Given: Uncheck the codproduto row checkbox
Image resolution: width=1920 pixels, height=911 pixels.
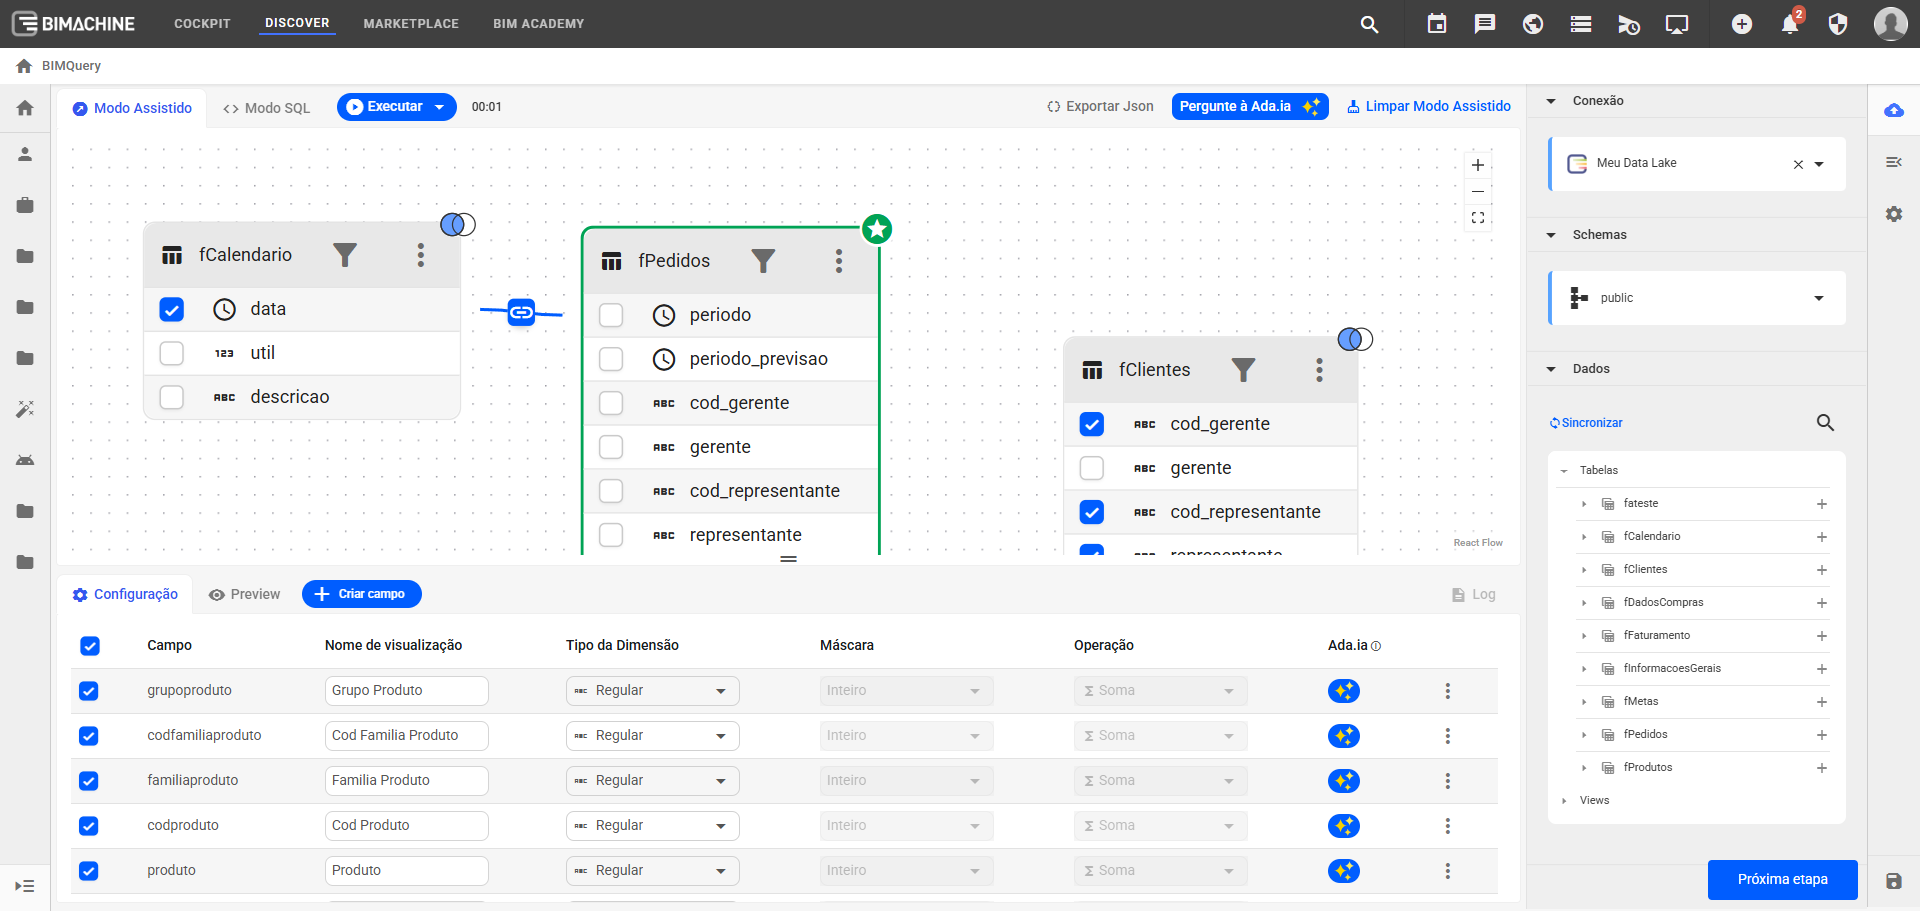Looking at the screenshot, I should [89, 826].
